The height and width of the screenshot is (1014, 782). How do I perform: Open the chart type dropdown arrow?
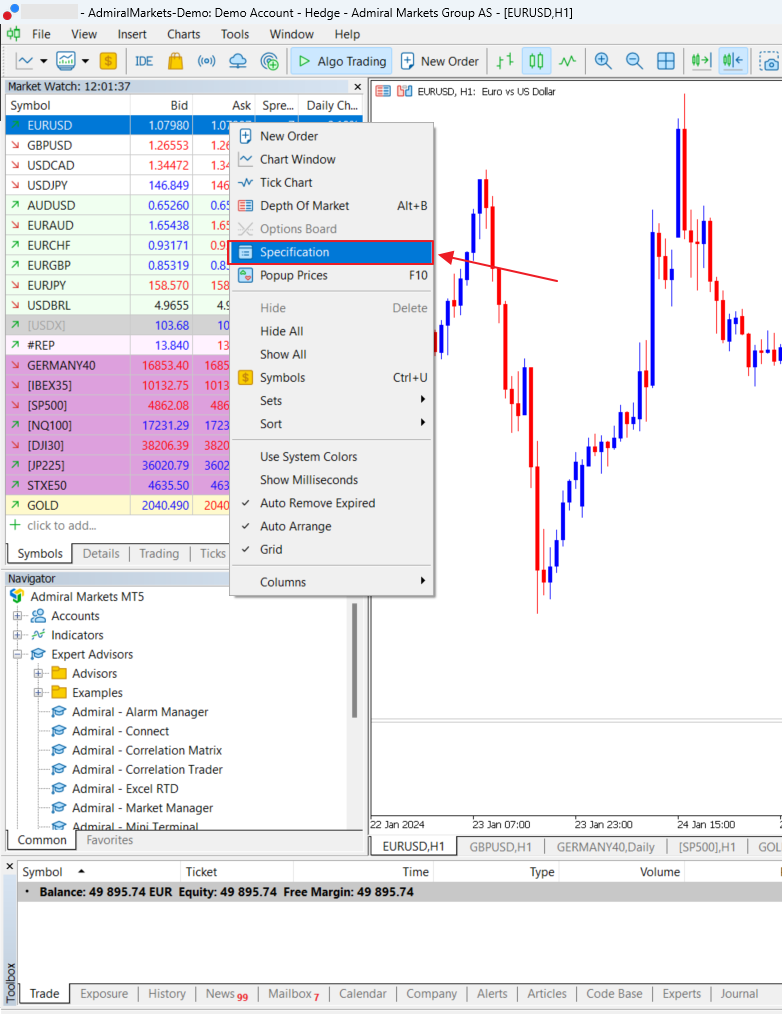pos(43,61)
